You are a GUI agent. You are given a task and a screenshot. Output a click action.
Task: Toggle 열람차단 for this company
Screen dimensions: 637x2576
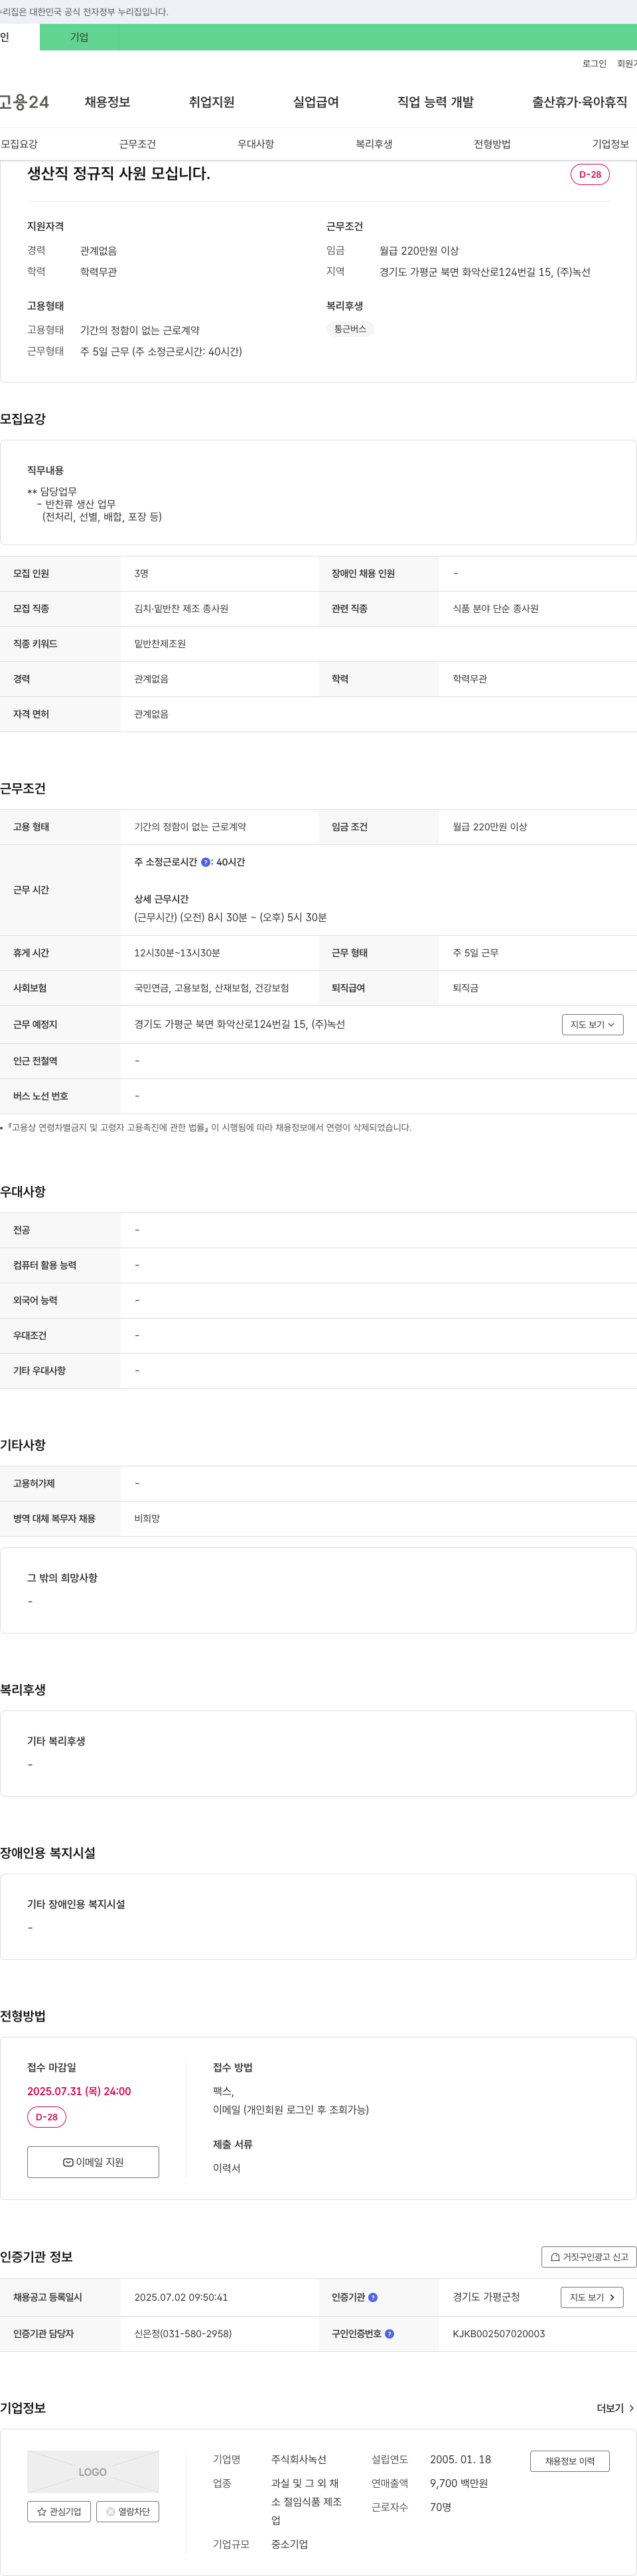128,2511
